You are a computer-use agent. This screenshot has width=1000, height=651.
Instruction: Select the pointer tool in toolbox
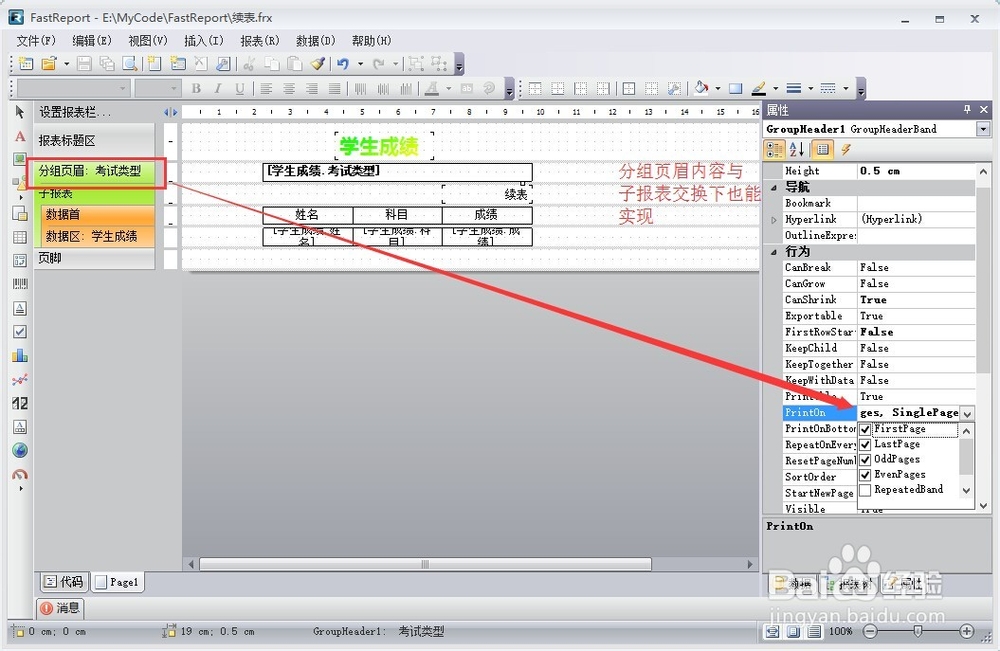20,112
